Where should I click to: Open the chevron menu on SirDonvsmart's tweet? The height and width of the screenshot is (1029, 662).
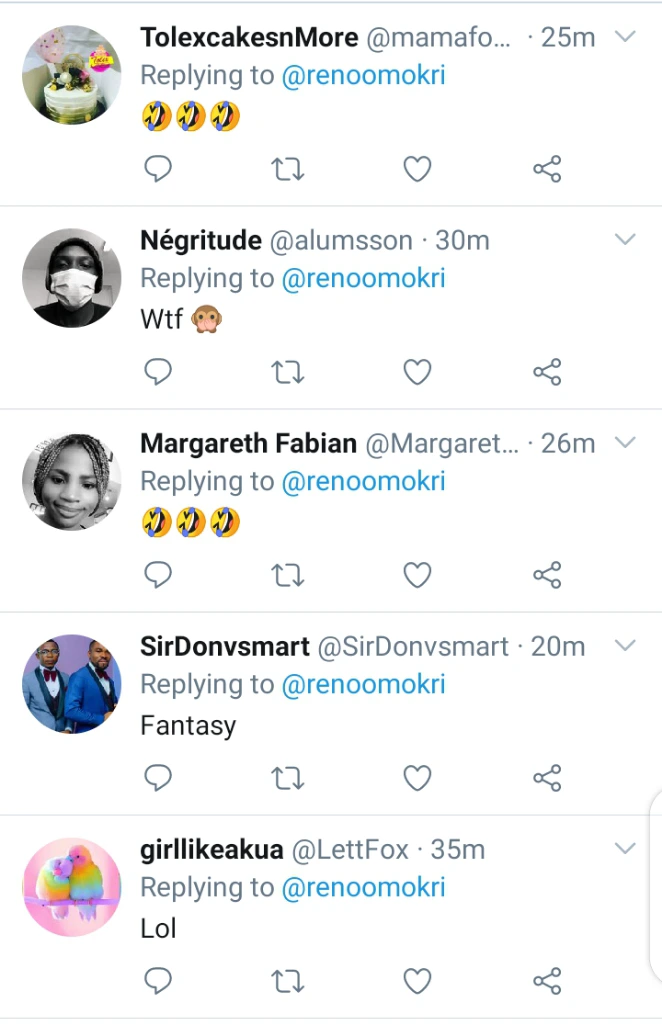point(625,645)
